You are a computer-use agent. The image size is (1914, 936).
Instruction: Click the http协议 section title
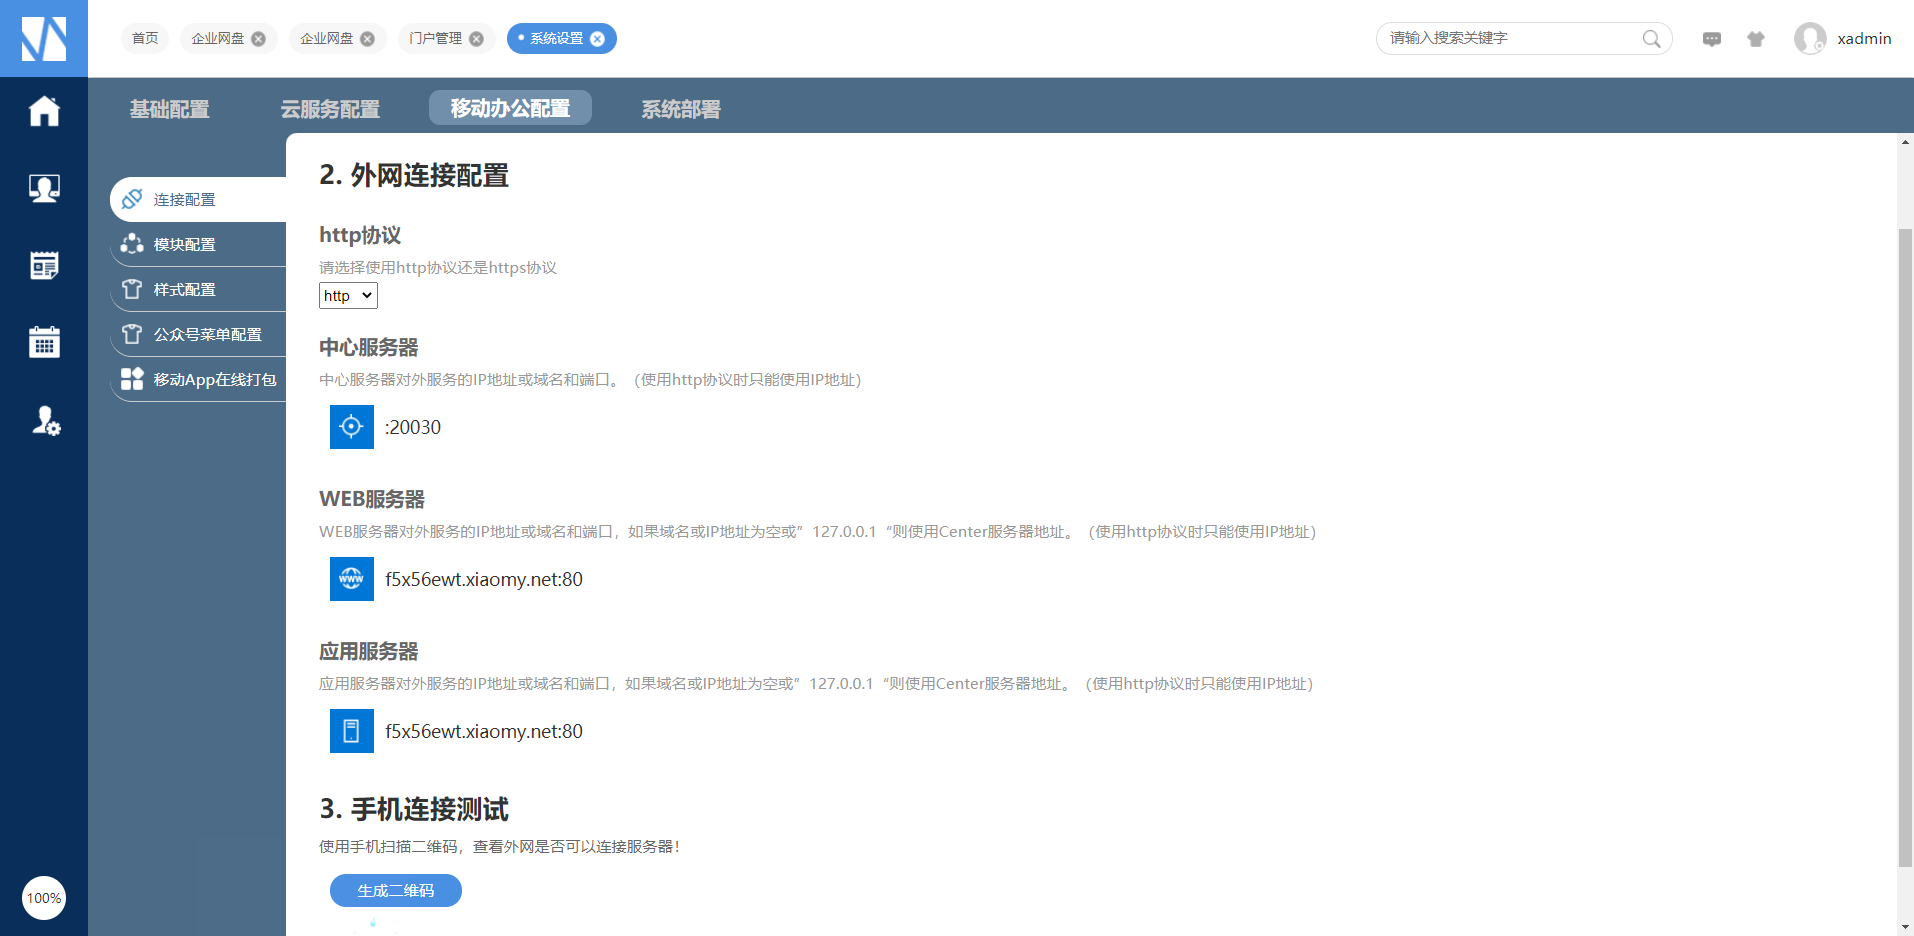pyautogui.click(x=360, y=235)
